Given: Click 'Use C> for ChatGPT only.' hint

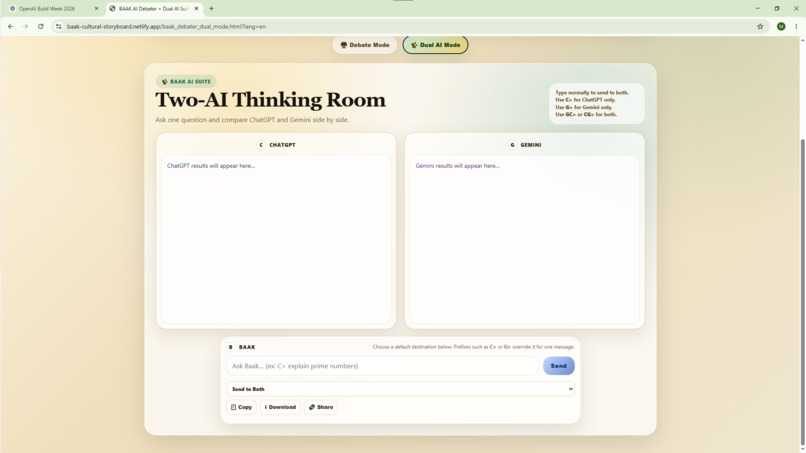Looking at the screenshot, I should pos(585,100).
